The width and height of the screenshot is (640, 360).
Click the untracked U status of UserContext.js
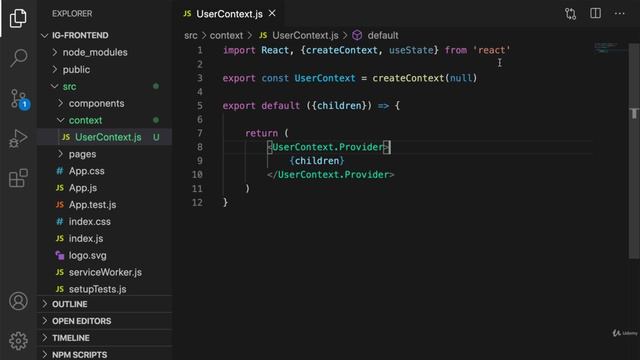tap(156, 137)
